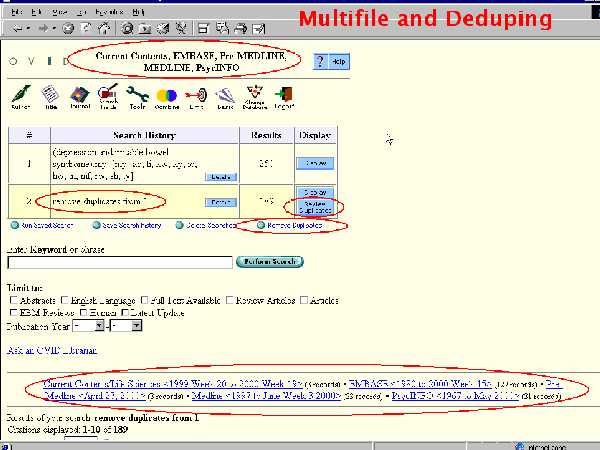Click the browser Forward arrow
Image resolution: width=600 pixels, height=450 pixels.
[43, 28]
